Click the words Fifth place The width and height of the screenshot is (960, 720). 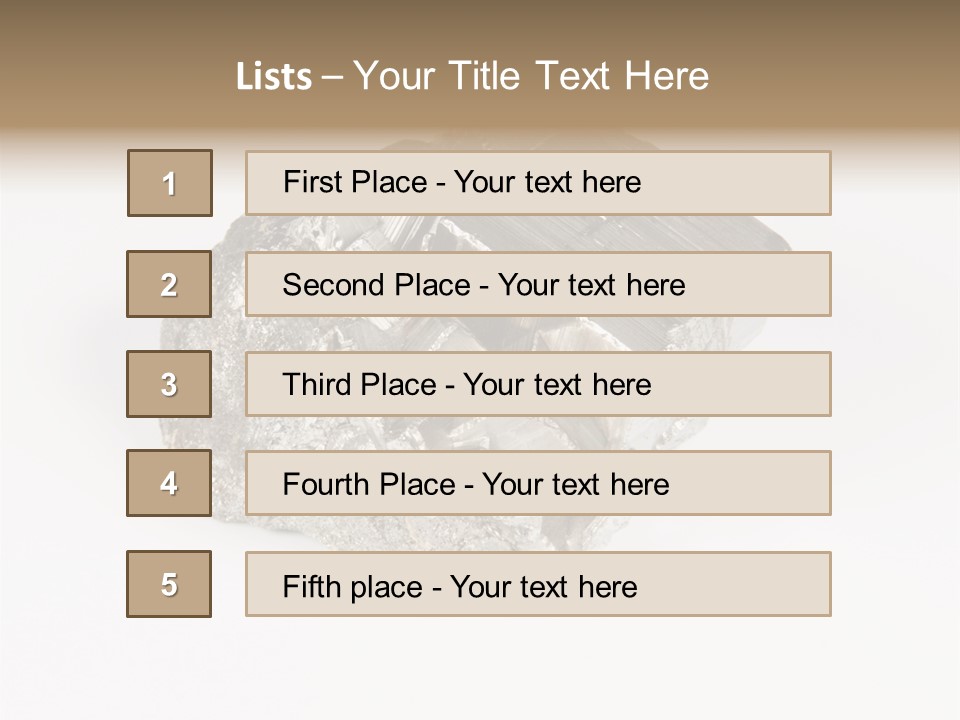(352, 586)
